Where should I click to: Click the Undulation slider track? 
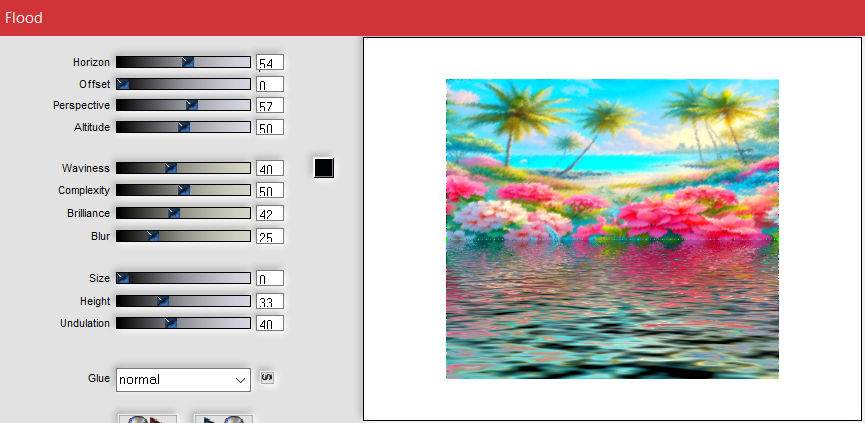tap(183, 323)
